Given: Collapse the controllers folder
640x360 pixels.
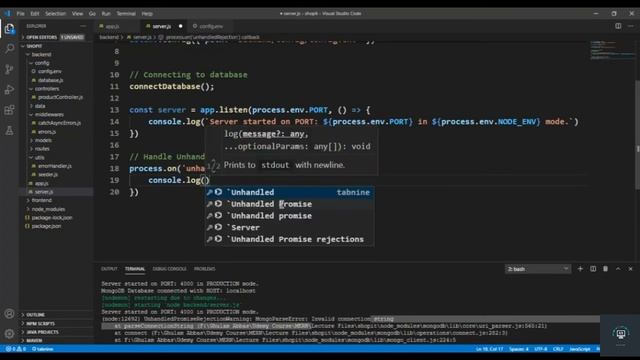Looking at the screenshot, I should pos(56,89).
